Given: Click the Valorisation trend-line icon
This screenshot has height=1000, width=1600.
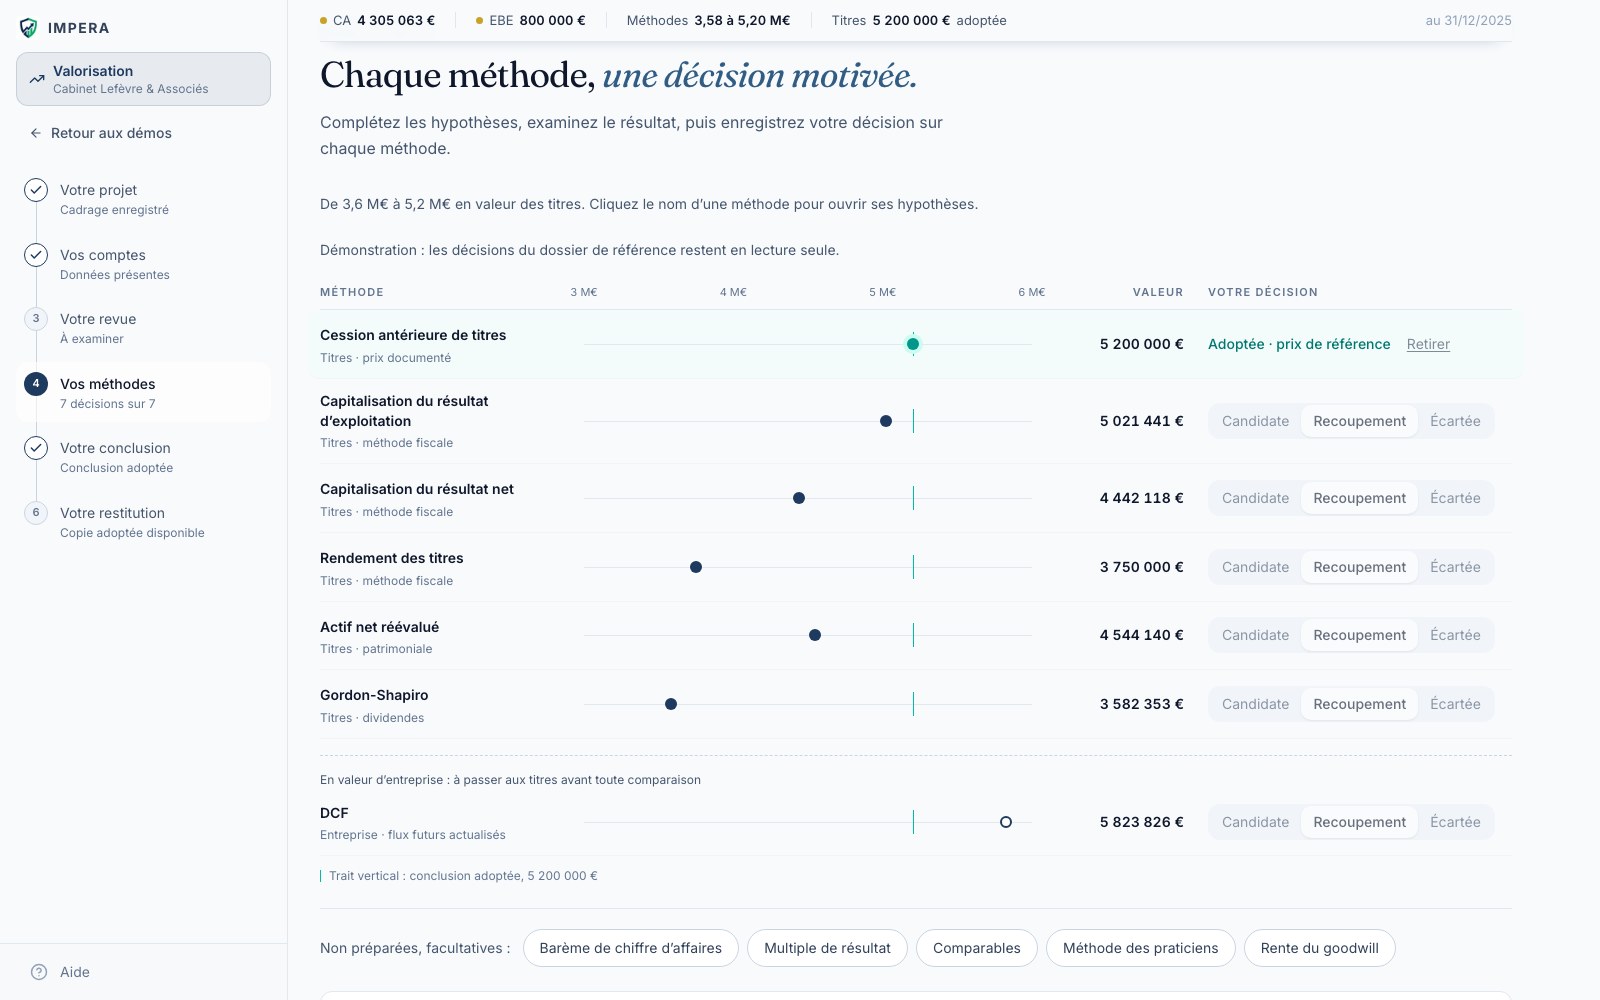Looking at the screenshot, I should 37,79.
